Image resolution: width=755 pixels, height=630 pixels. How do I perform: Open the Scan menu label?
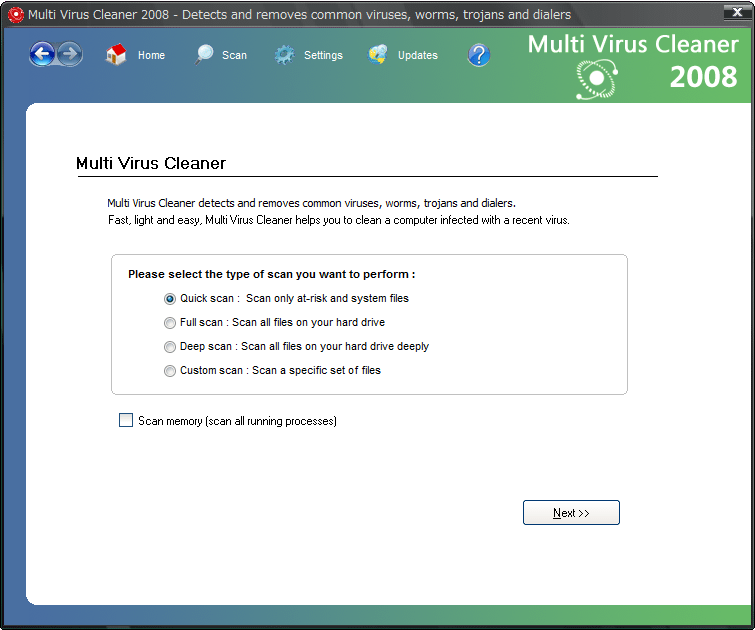coord(234,55)
